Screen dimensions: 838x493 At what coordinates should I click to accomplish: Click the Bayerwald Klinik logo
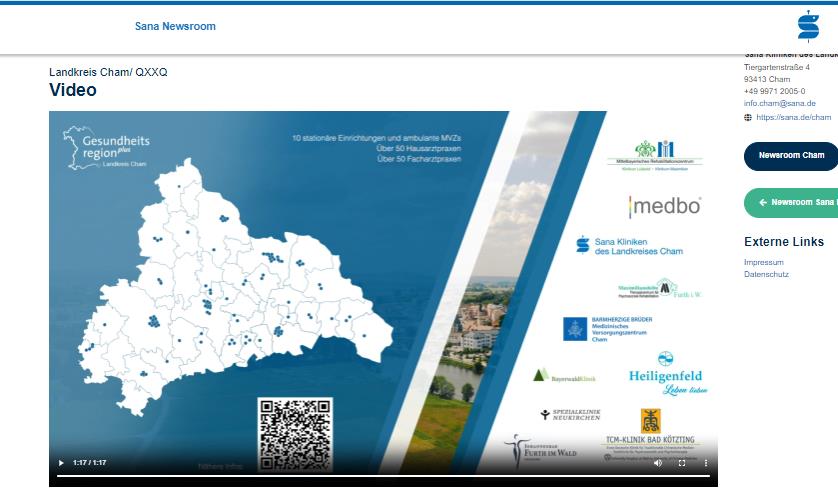(x=564, y=376)
